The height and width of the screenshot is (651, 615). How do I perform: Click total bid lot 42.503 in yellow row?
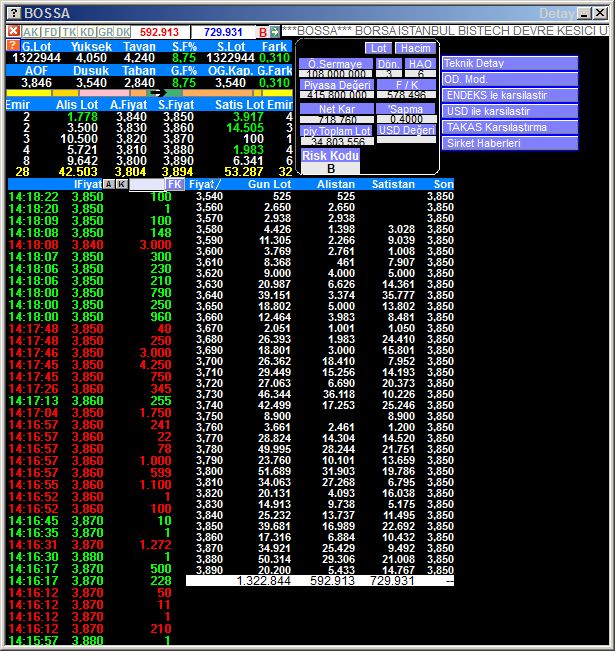[x=78, y=171]
